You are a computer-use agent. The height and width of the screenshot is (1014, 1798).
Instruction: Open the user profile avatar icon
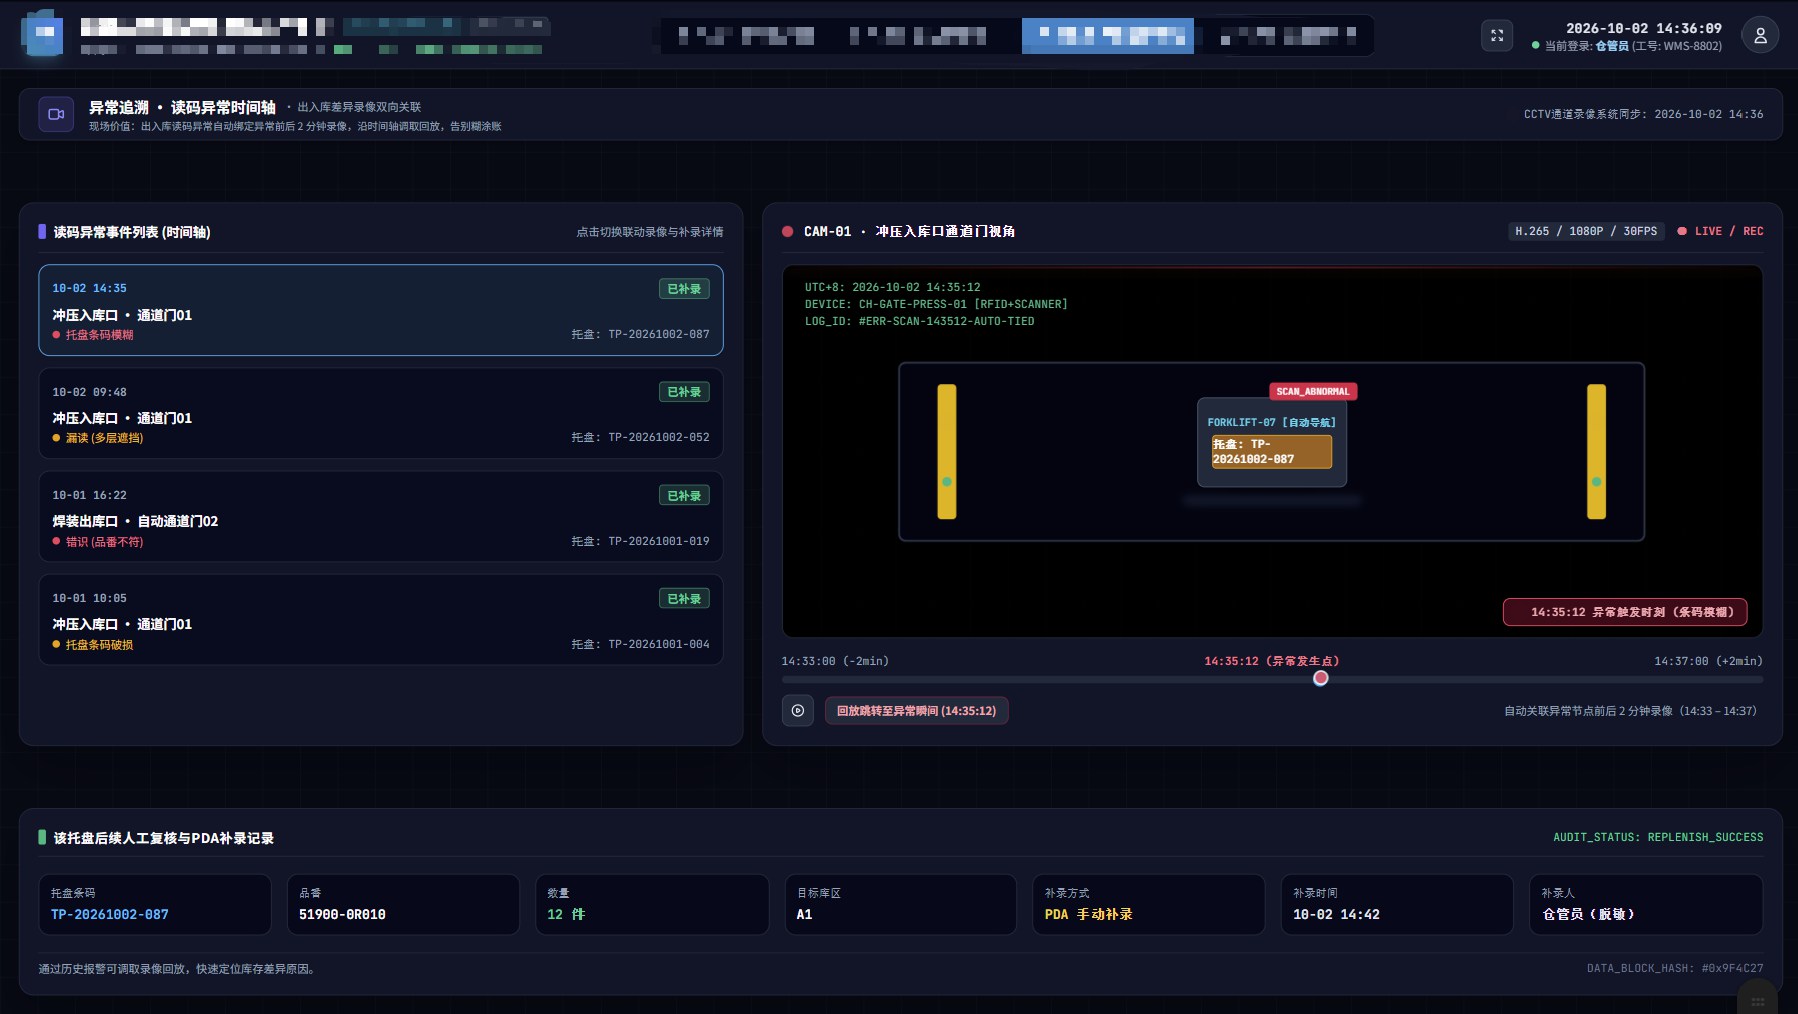1760,35
